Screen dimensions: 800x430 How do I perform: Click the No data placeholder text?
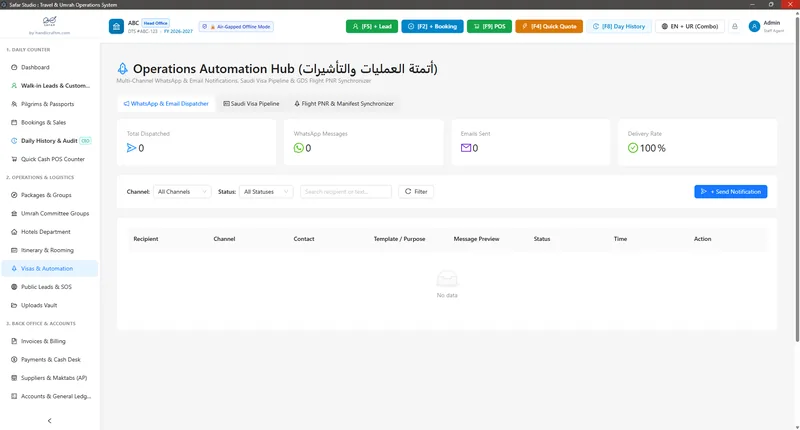coord(447,295)
